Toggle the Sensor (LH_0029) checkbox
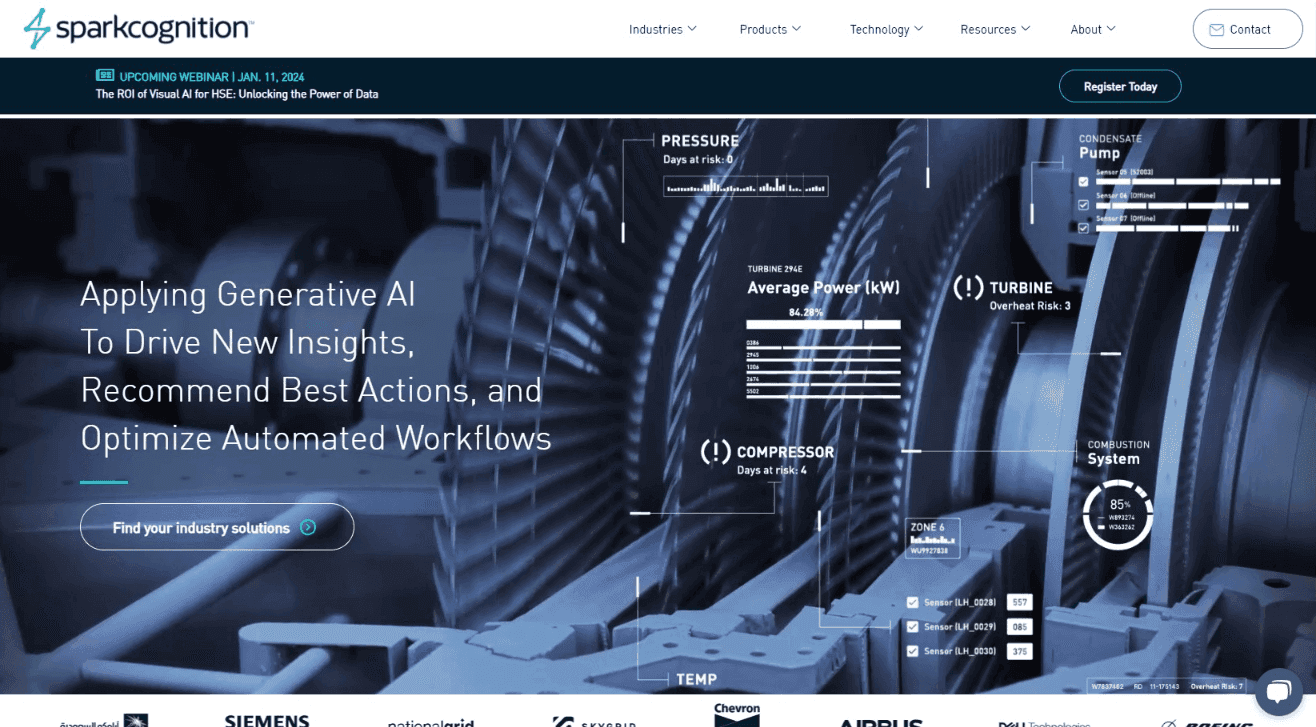Image resolution: width=1316 pixels, height=727 pixels. pyautogui.click(x=912, y=627)
